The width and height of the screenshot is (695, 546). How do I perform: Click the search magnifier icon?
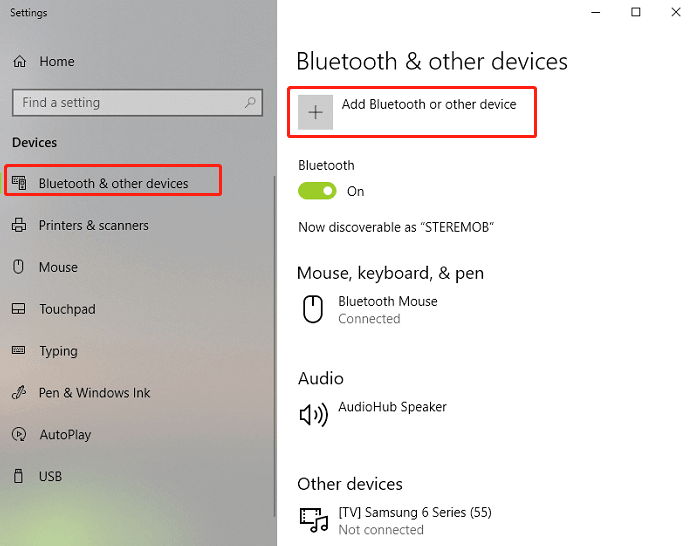tap(250, 102)
